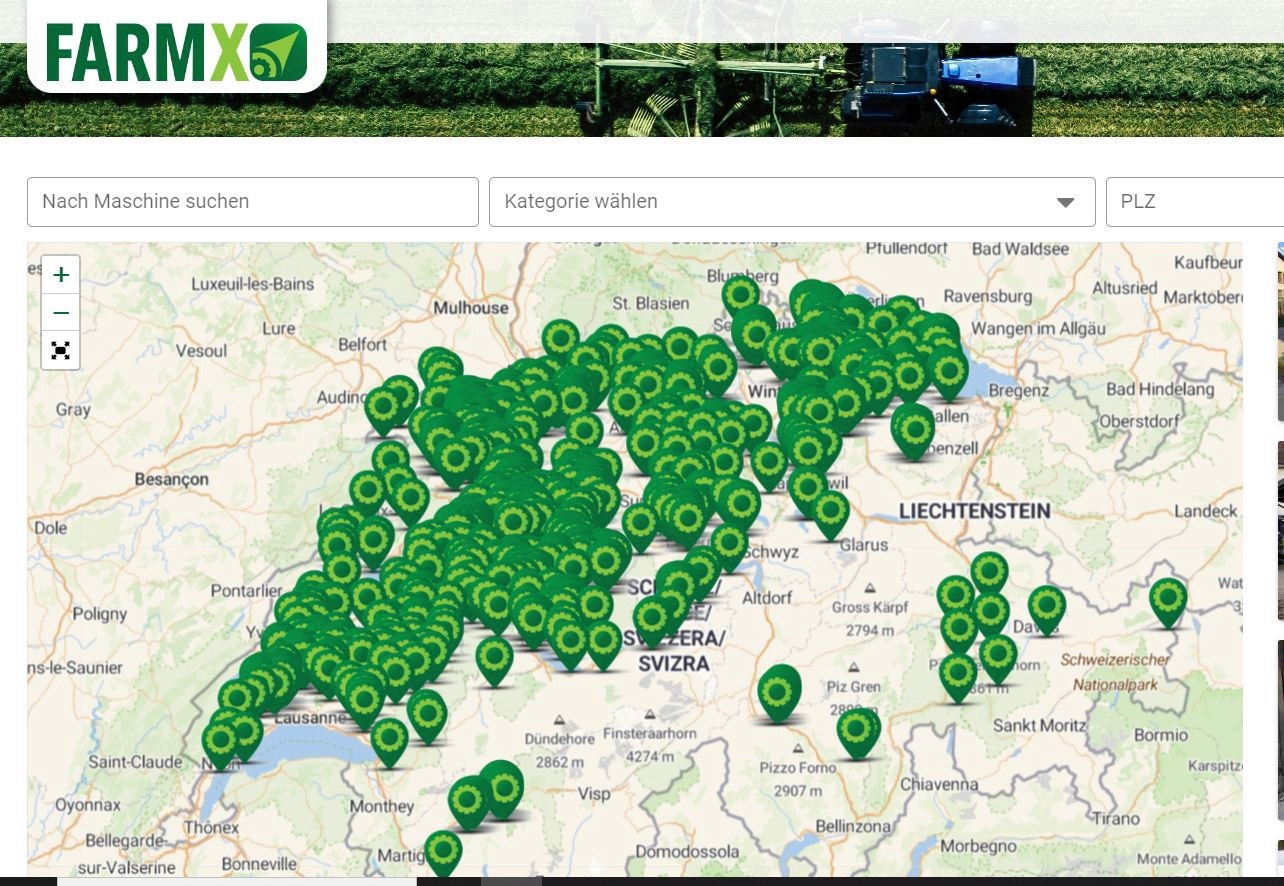This screenshot has height=886, width=1284.
Task: Select the map marker at Davos
Action: click(1046, 607)
